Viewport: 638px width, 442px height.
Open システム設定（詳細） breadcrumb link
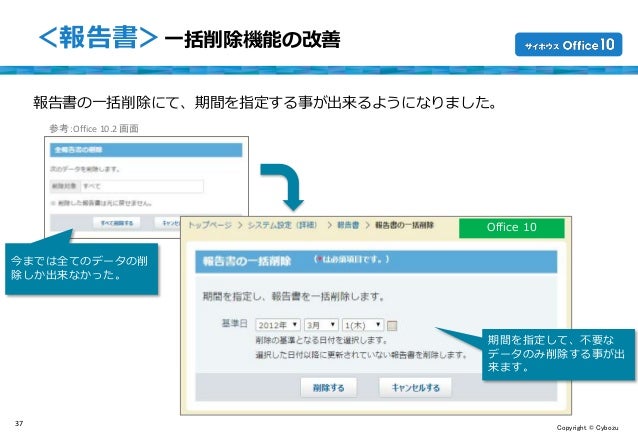coord(282,225)
